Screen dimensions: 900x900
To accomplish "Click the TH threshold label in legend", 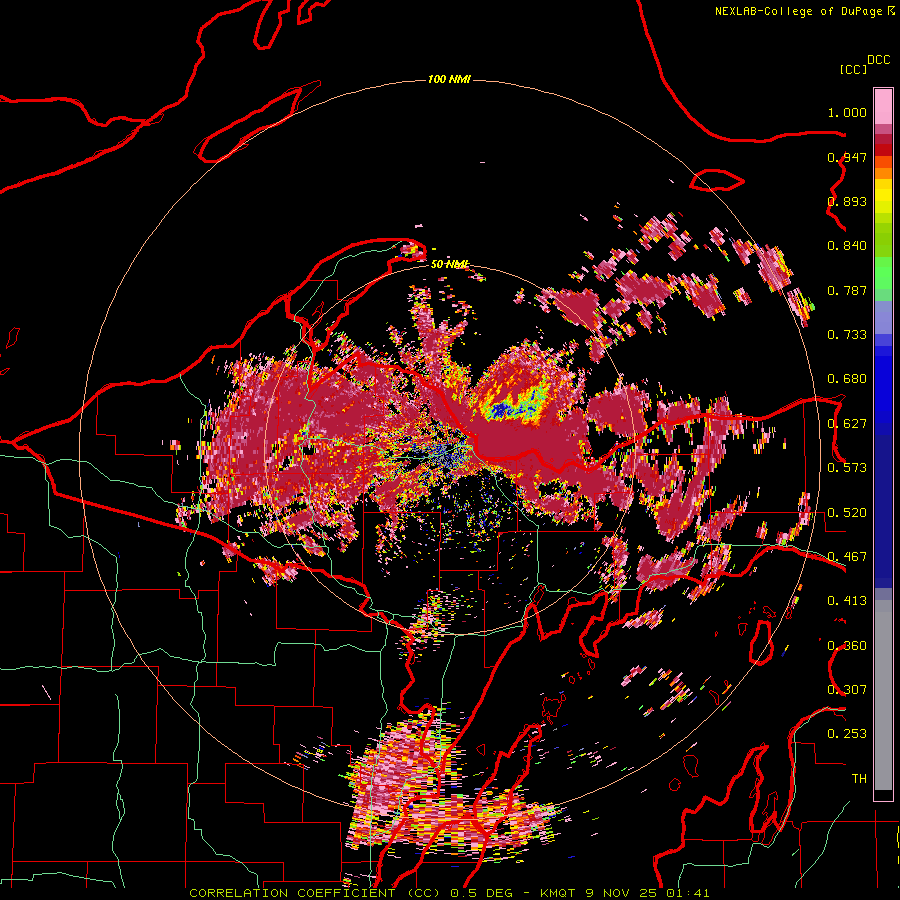I will click(x=859, y=779).
